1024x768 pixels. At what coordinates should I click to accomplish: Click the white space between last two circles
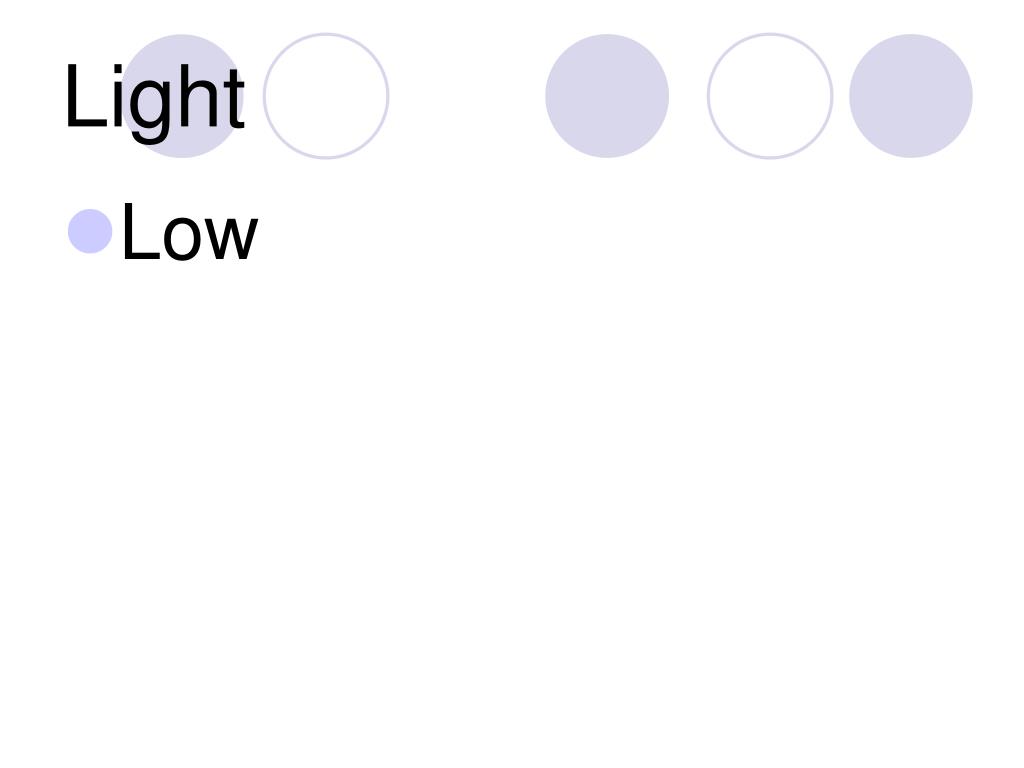tap(841, 96)
